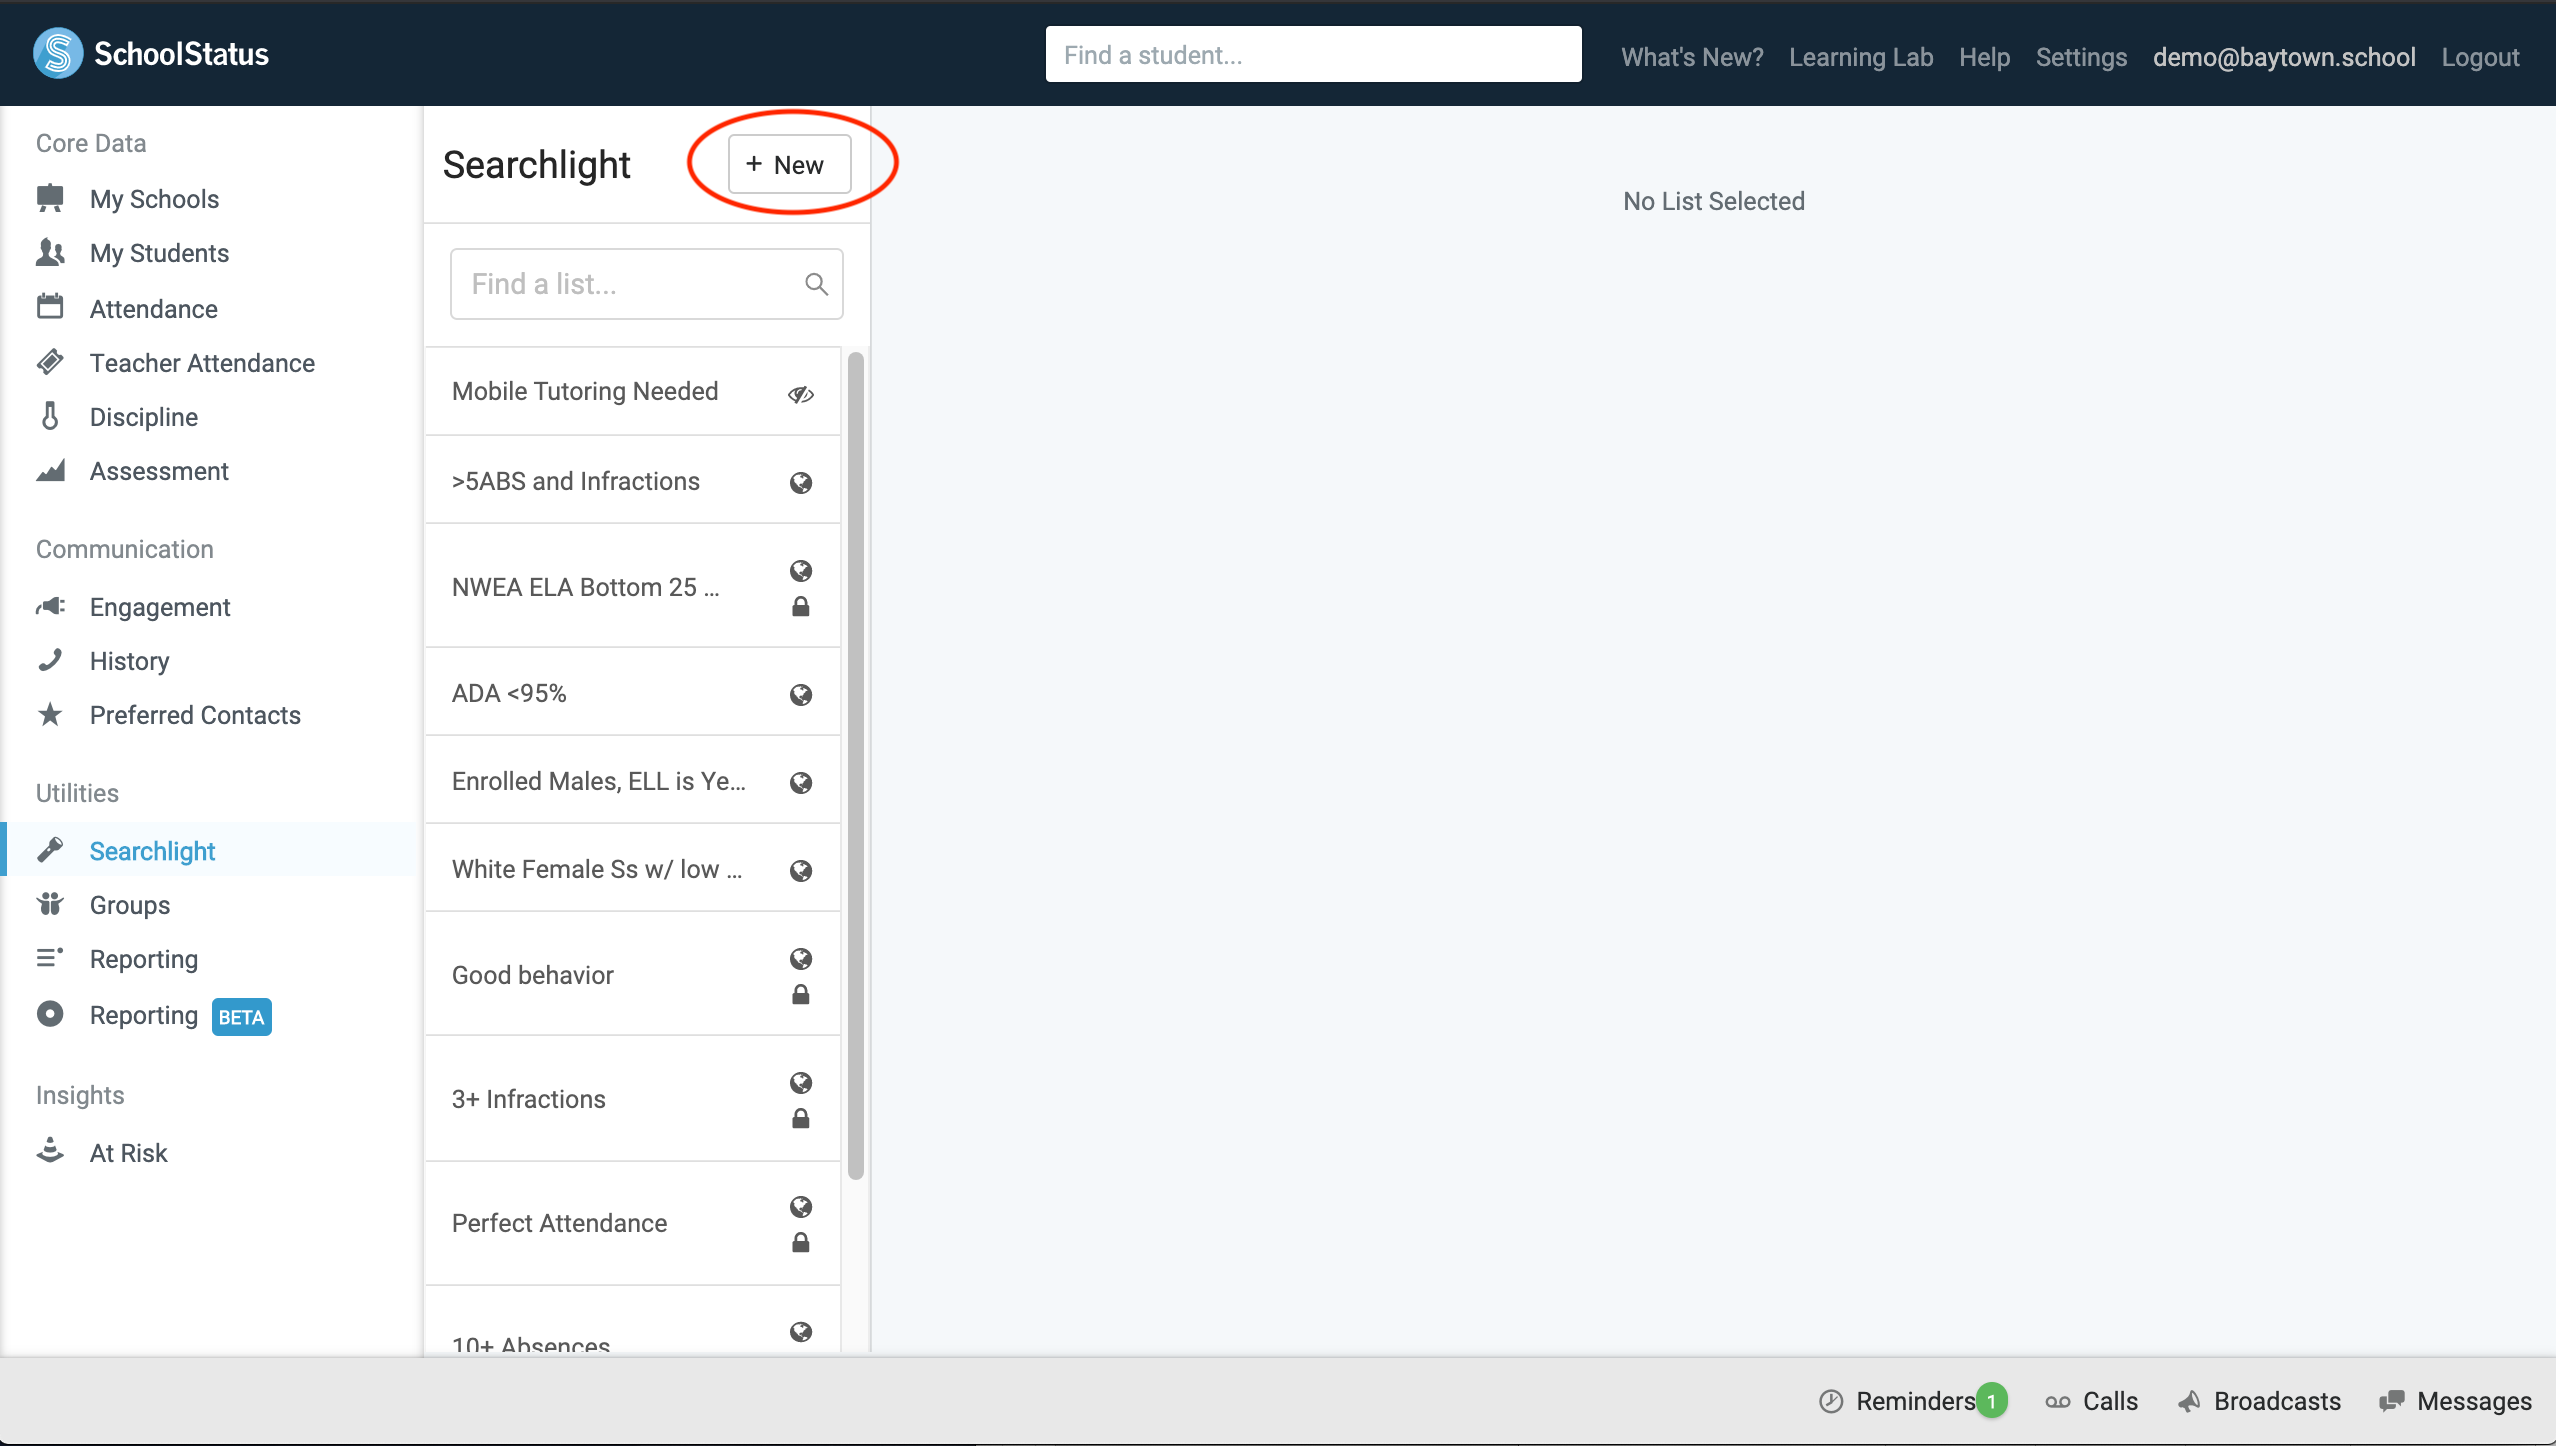Click the lock icon on Good behavior

[801, 995]
